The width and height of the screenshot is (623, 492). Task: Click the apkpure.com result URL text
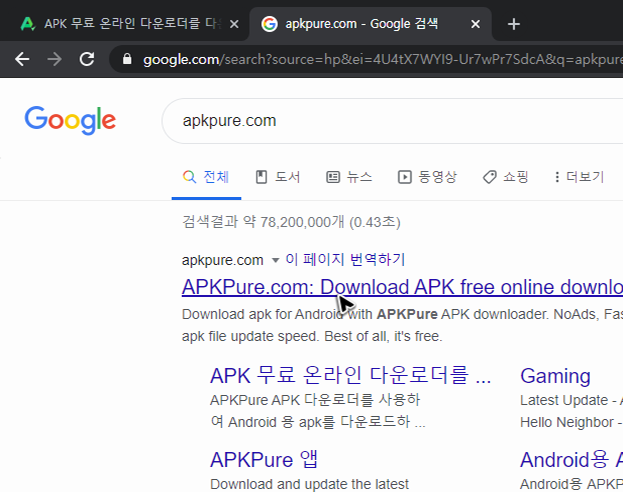(222, 260)
